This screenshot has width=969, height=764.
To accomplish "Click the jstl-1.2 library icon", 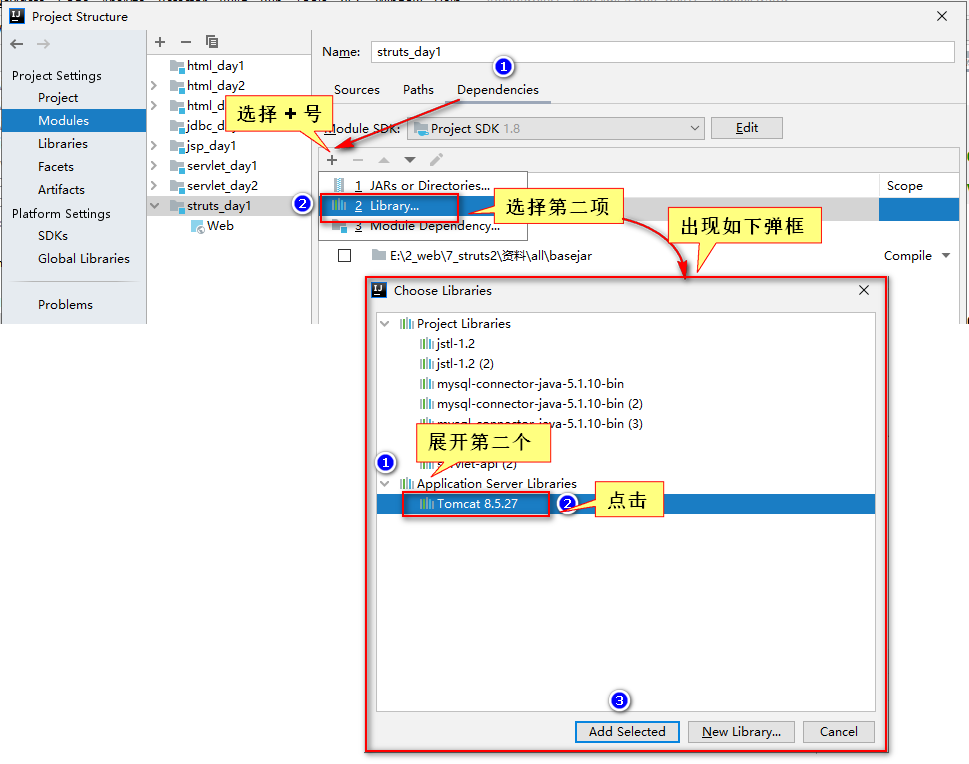I will point(426,344).
